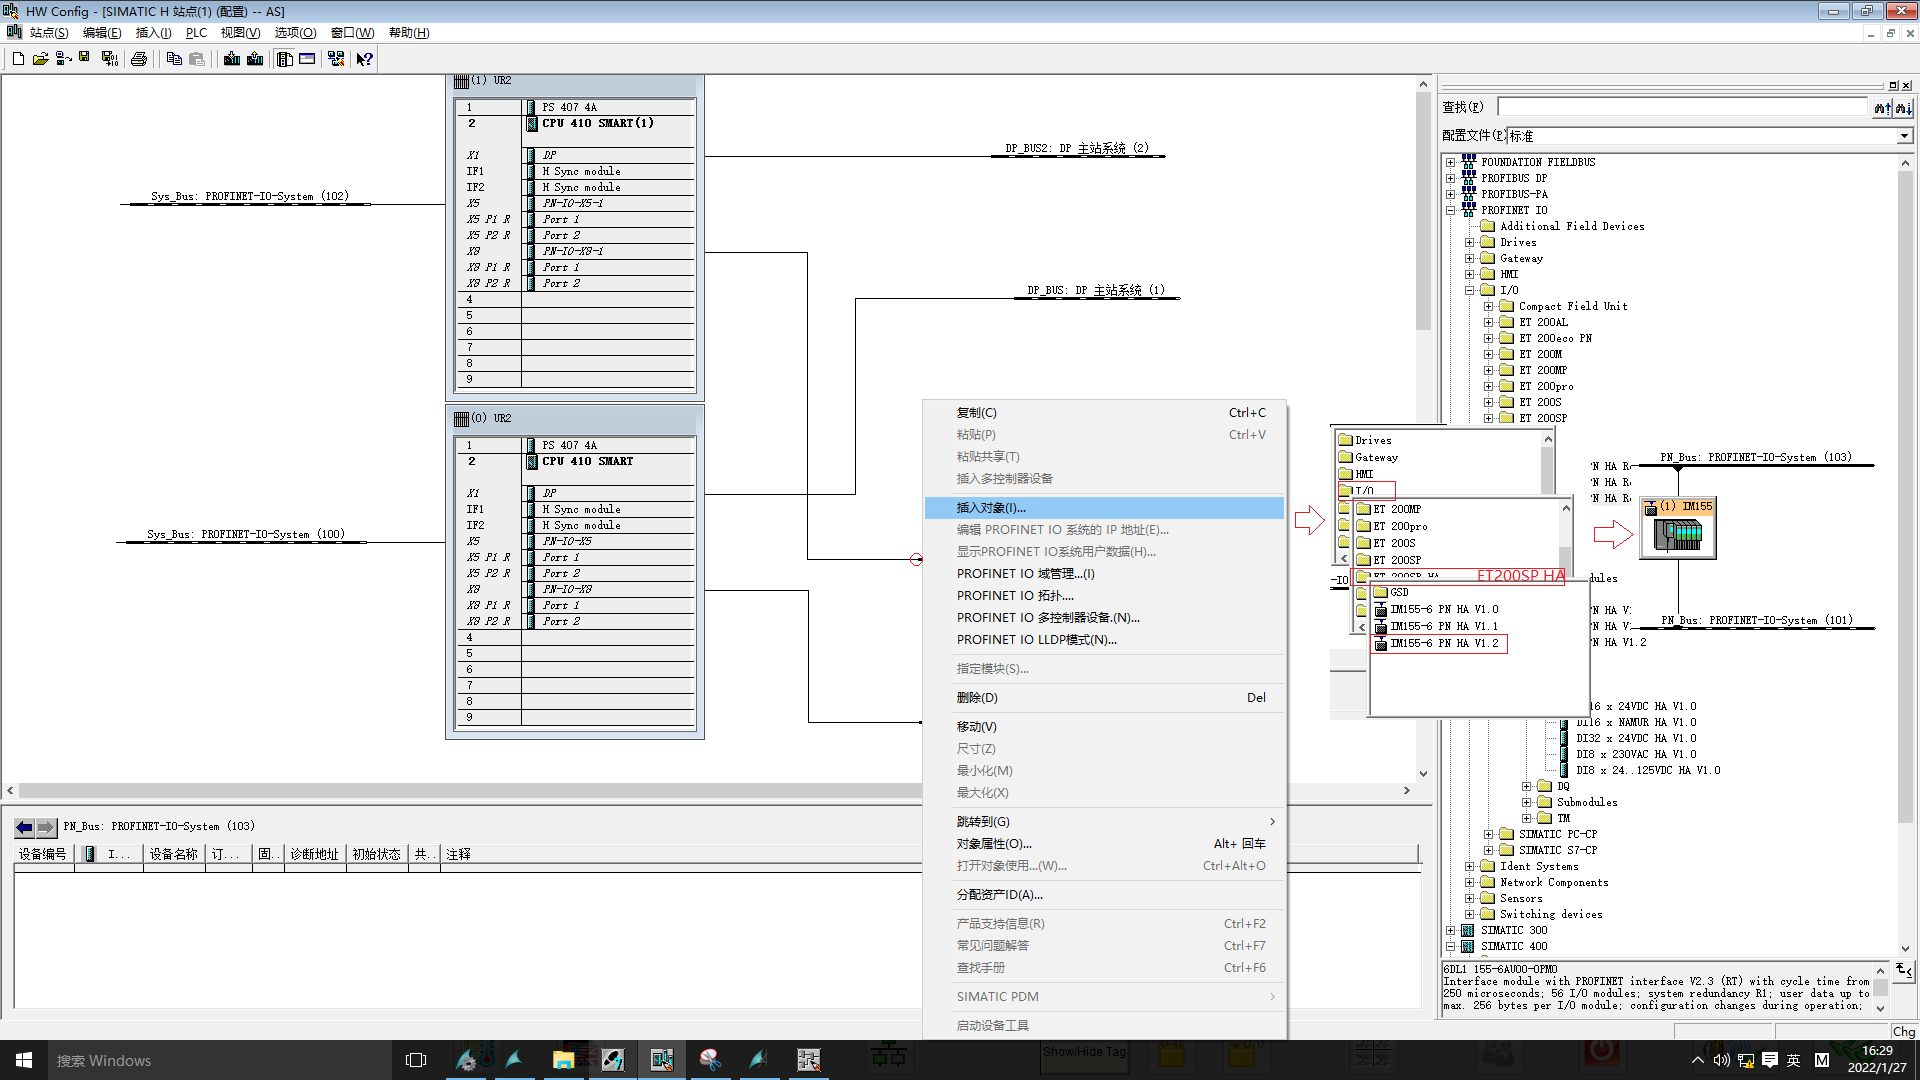The height and width of the screenshot is (1080, 1920).
Task: Click the Print toolbar icon
Action: (x=139, y=59)
